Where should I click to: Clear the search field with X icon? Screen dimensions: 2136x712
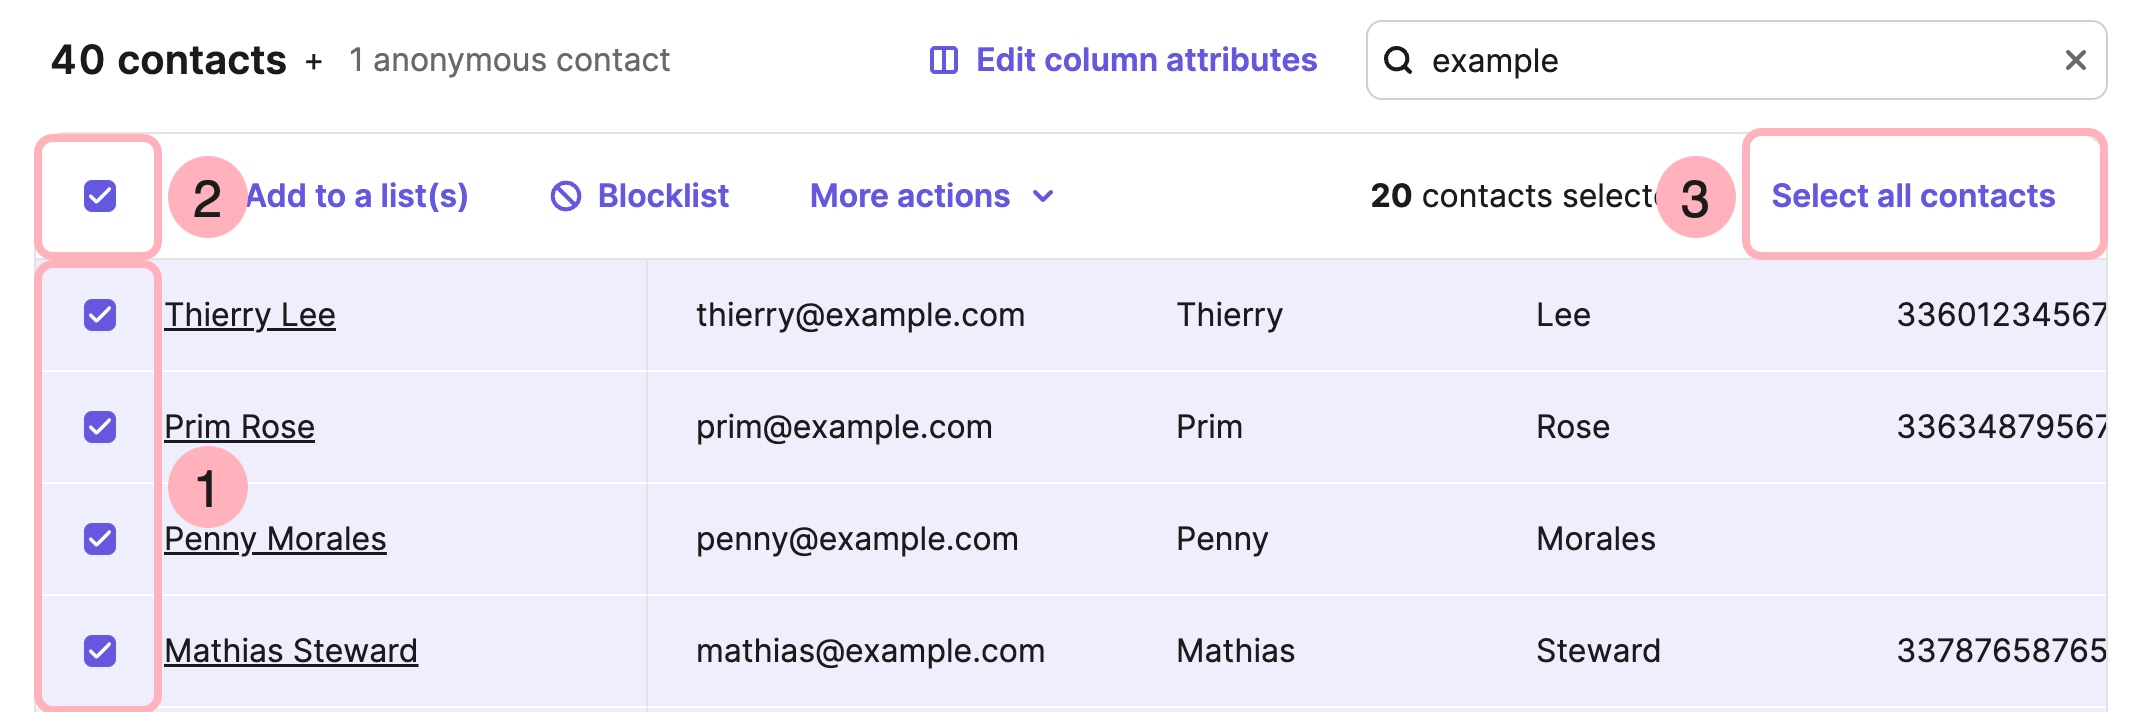tap(2075, 61)
